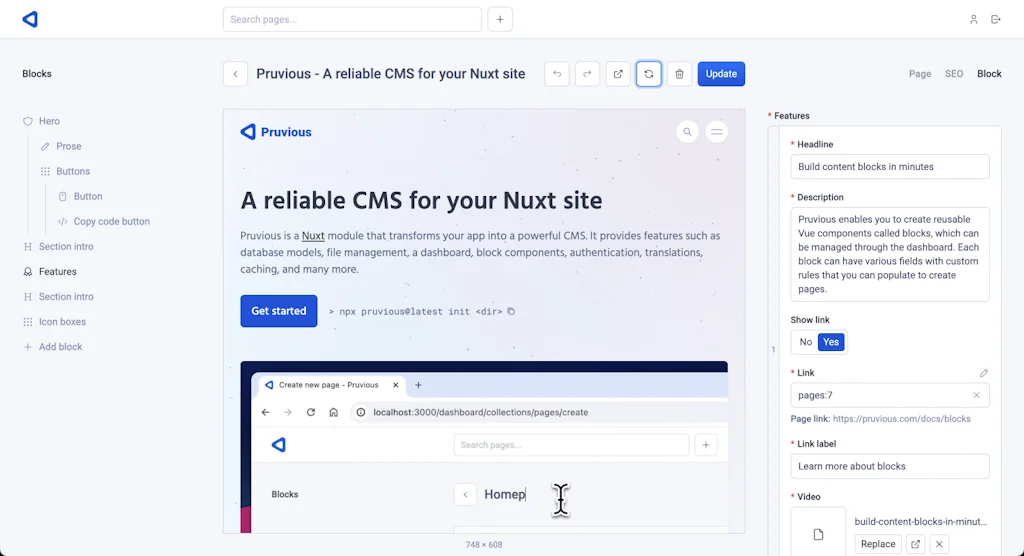Image resolution: width=1024 pixels, height=556 pixels.
Task: Remove the selected video file
Action: (939, 544)
